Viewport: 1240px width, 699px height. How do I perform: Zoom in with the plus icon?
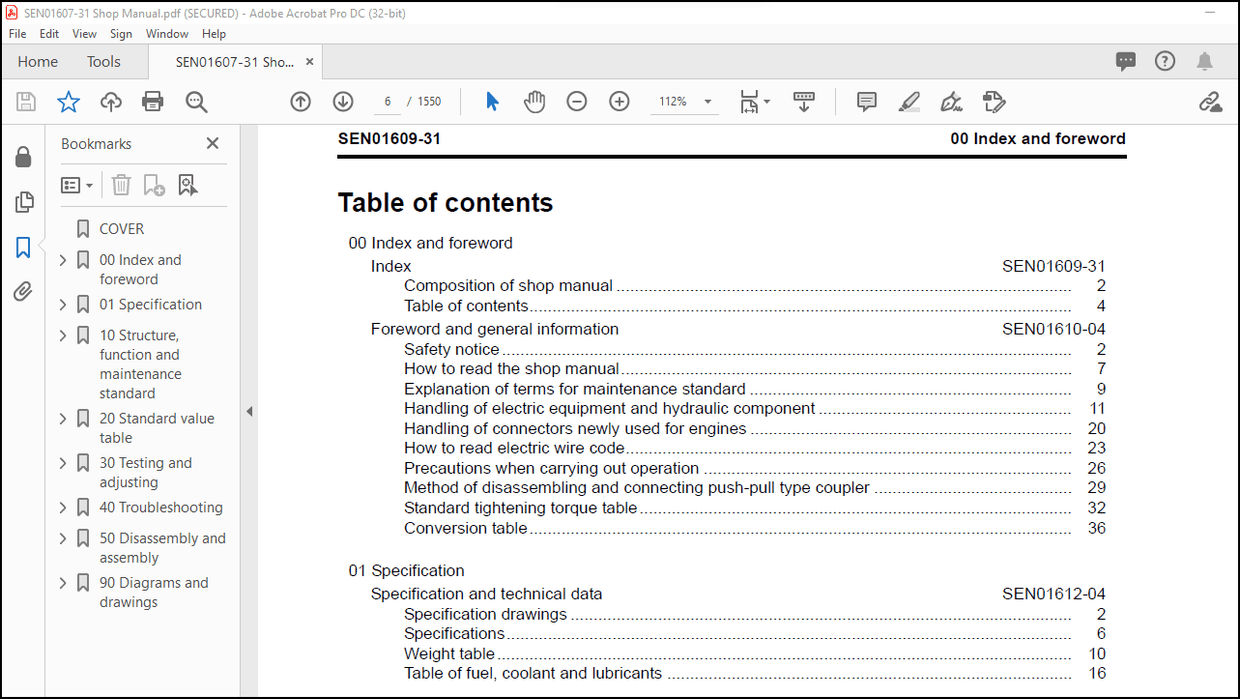[x=620, y=101]
